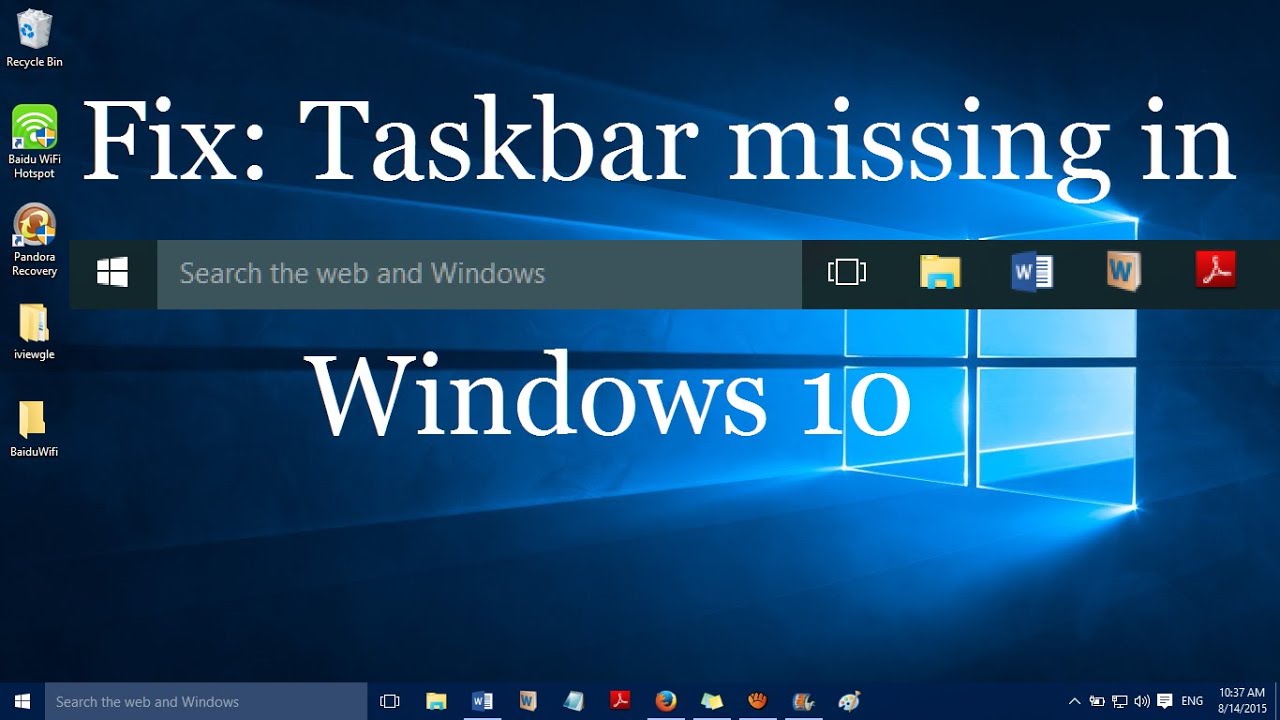Open the taskbar icon left of Paint
The height and width of the screenshot is (720, 1280).
(804, 701)
